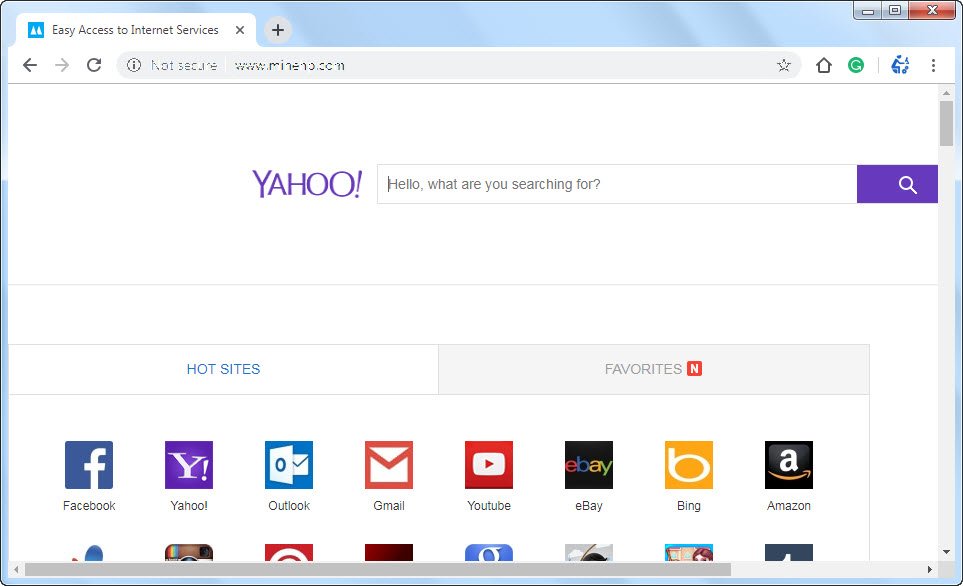Minimize the browser window

868,10
